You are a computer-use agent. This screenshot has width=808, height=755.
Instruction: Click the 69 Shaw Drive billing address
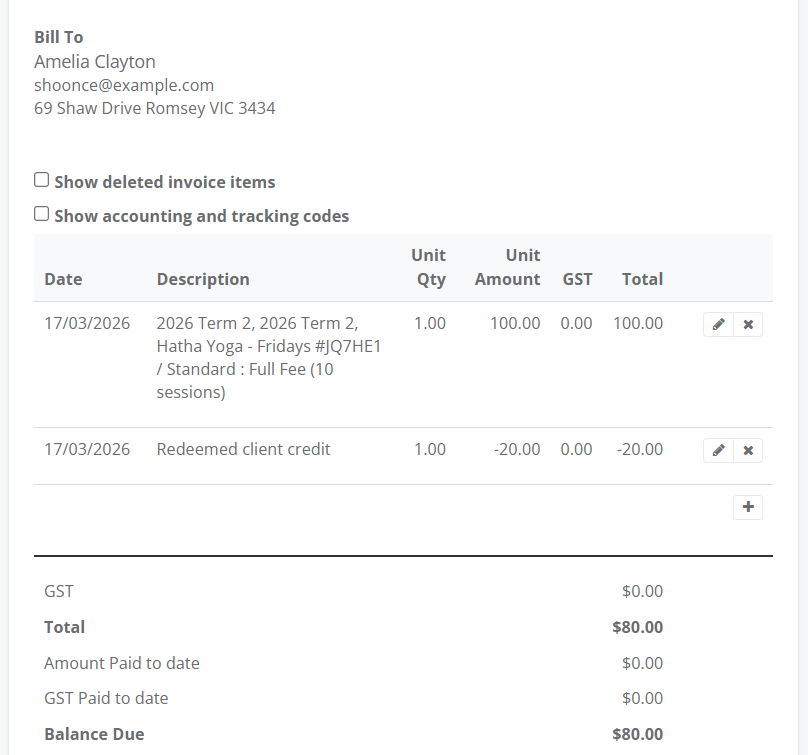pos(155,108)
